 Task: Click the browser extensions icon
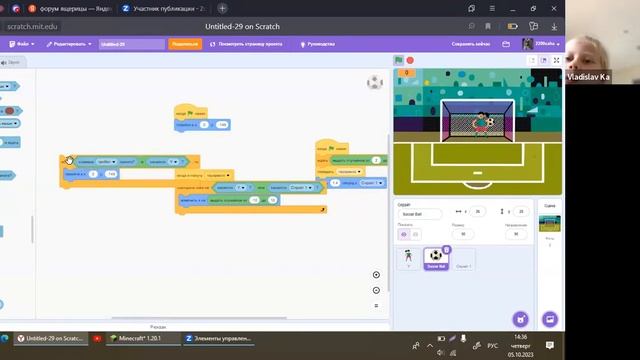pos(533,27)
